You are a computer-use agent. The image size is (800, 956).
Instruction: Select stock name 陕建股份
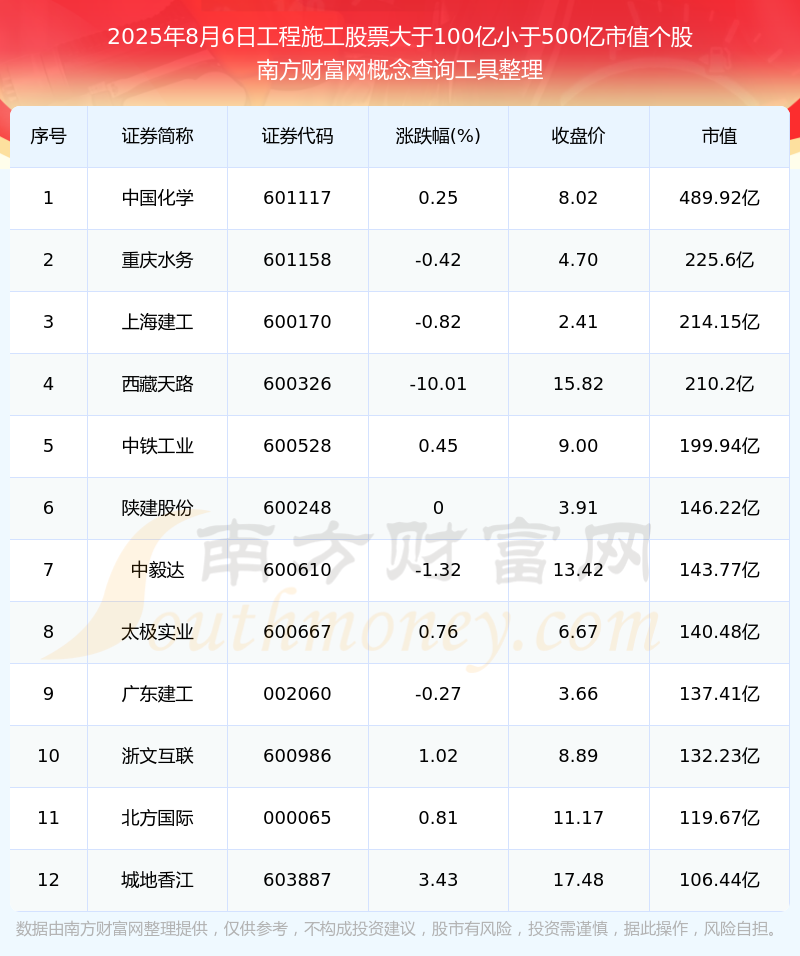pos(157,508)
